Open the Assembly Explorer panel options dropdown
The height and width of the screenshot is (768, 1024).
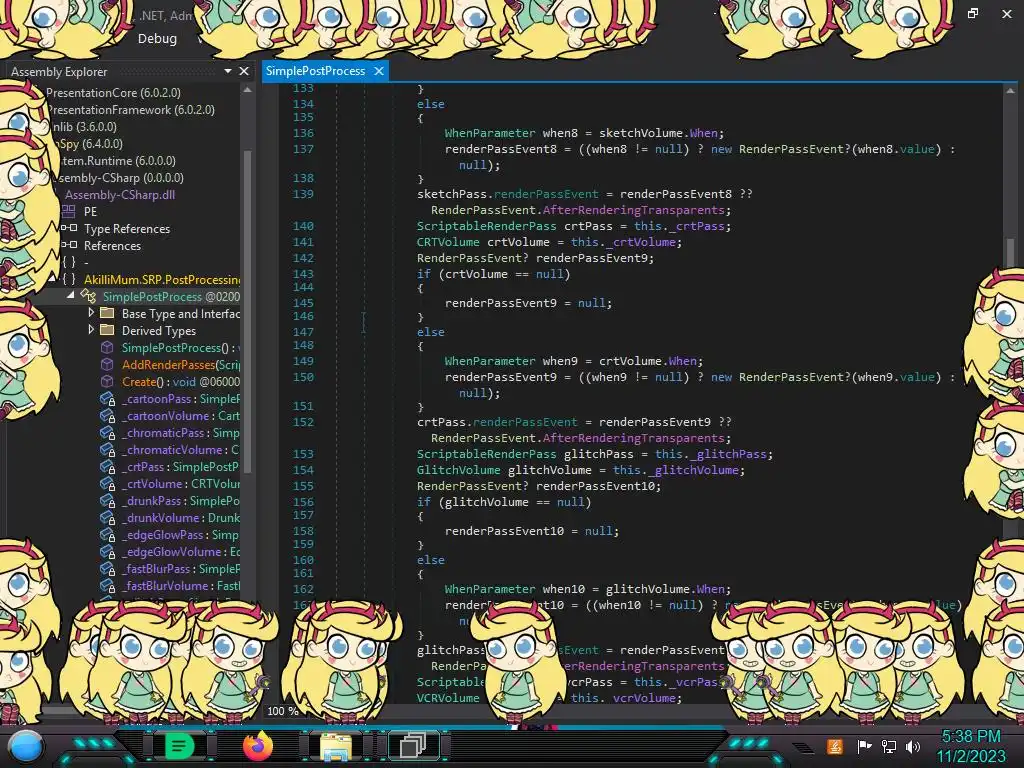pos(228,71)
